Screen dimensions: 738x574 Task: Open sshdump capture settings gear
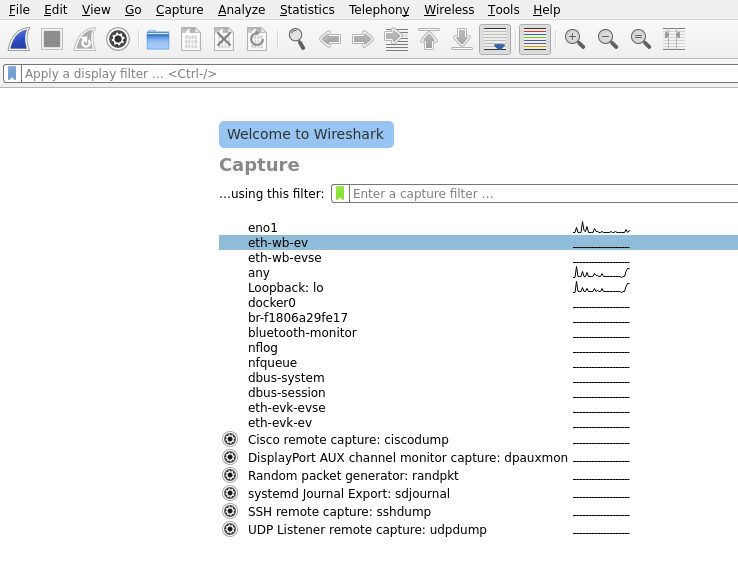click(x=230, y=511)
